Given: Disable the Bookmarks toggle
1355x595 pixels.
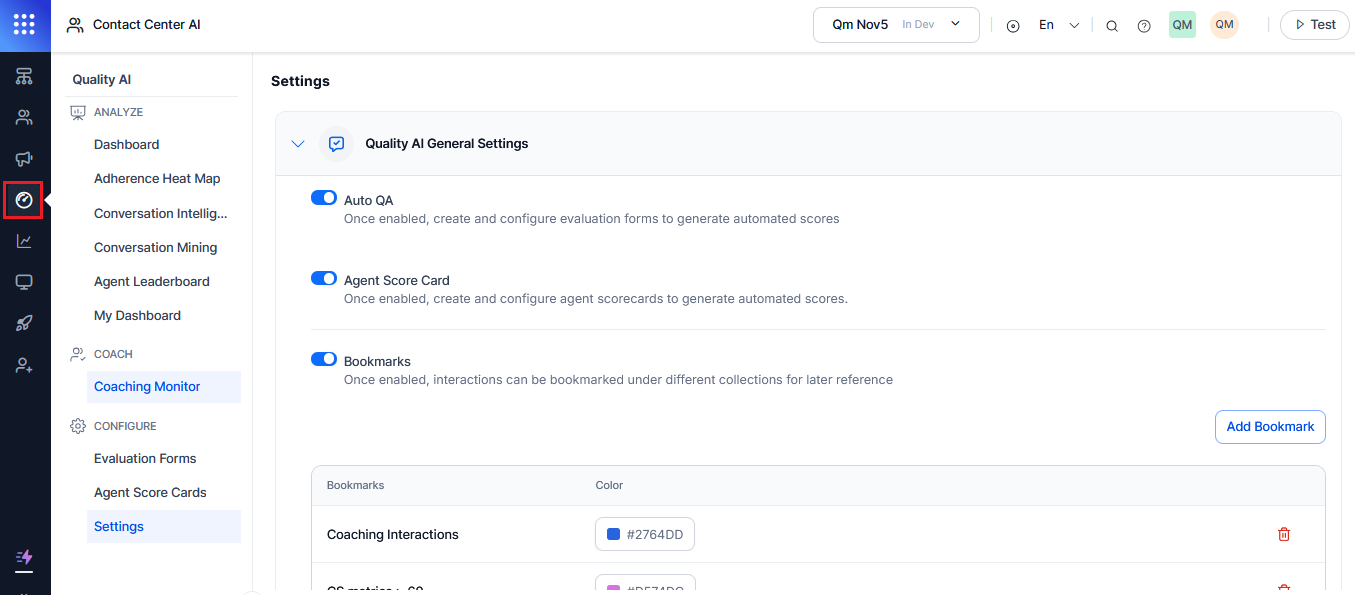Looking at the screenshot, I should click(x=323, y=358).
